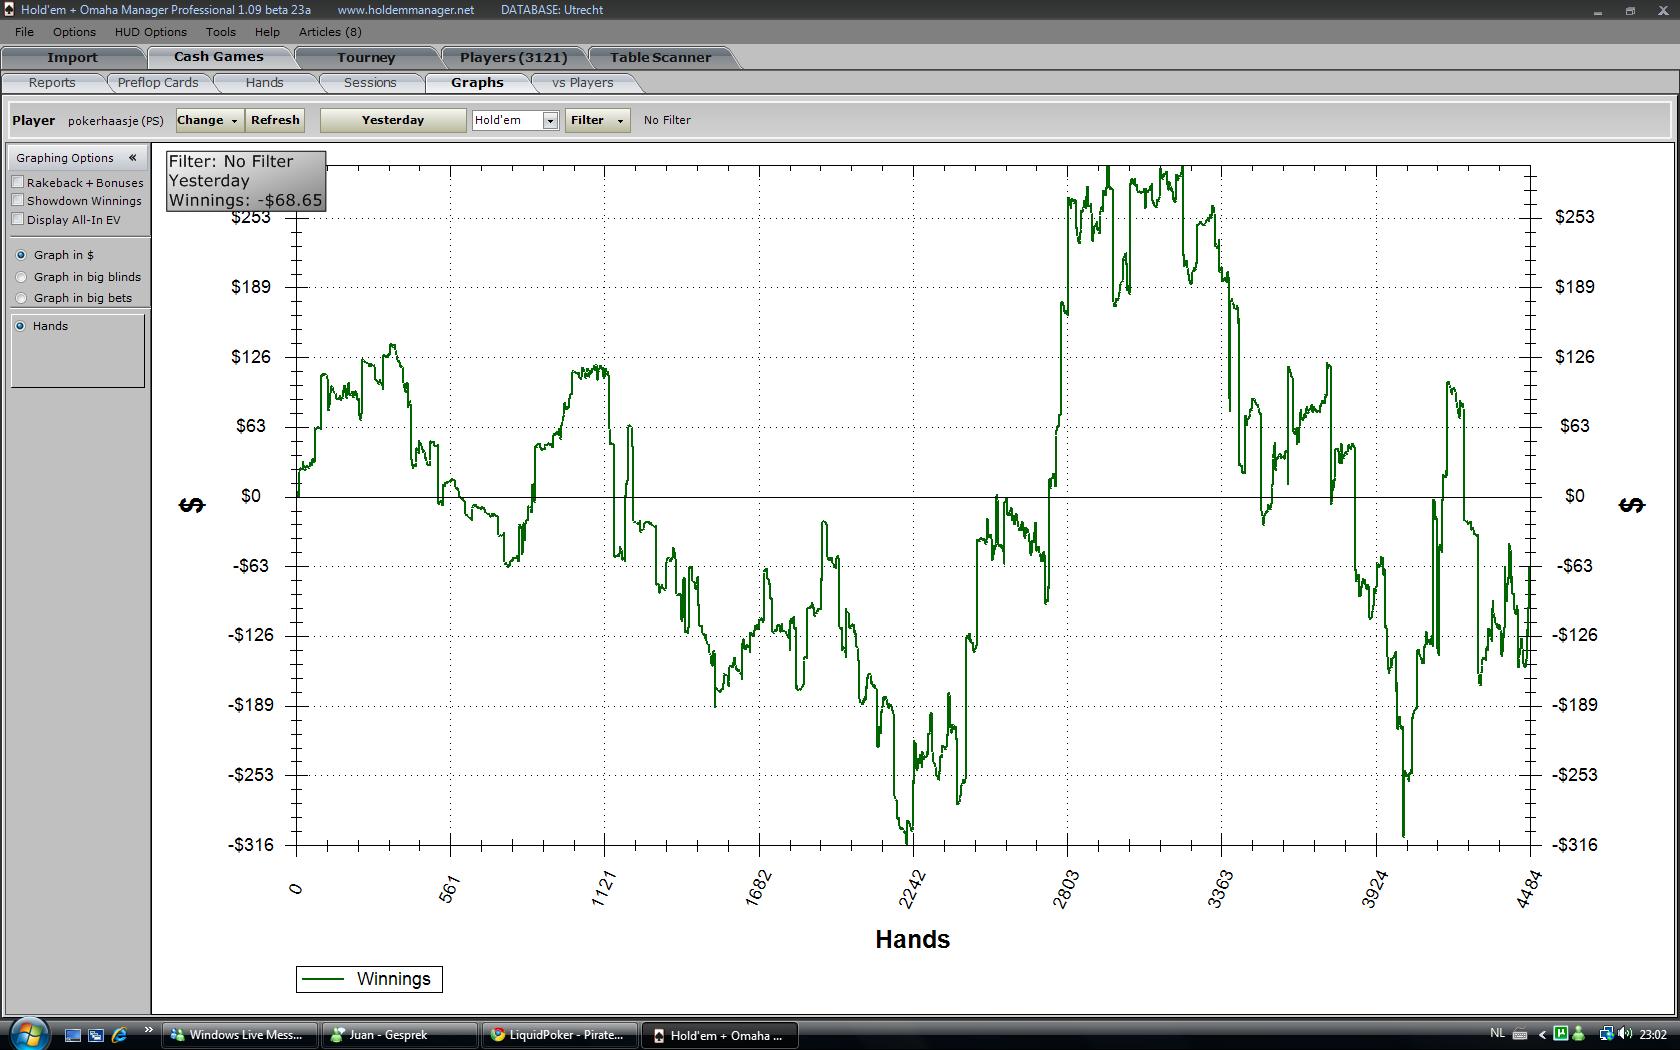Open the Windows Live Messenger tray icon

click(1578, 1034)
